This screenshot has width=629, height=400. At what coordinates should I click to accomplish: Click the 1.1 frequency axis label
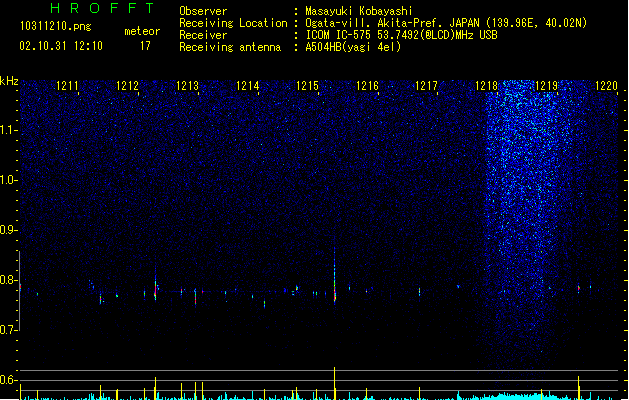tap(8, 130)
